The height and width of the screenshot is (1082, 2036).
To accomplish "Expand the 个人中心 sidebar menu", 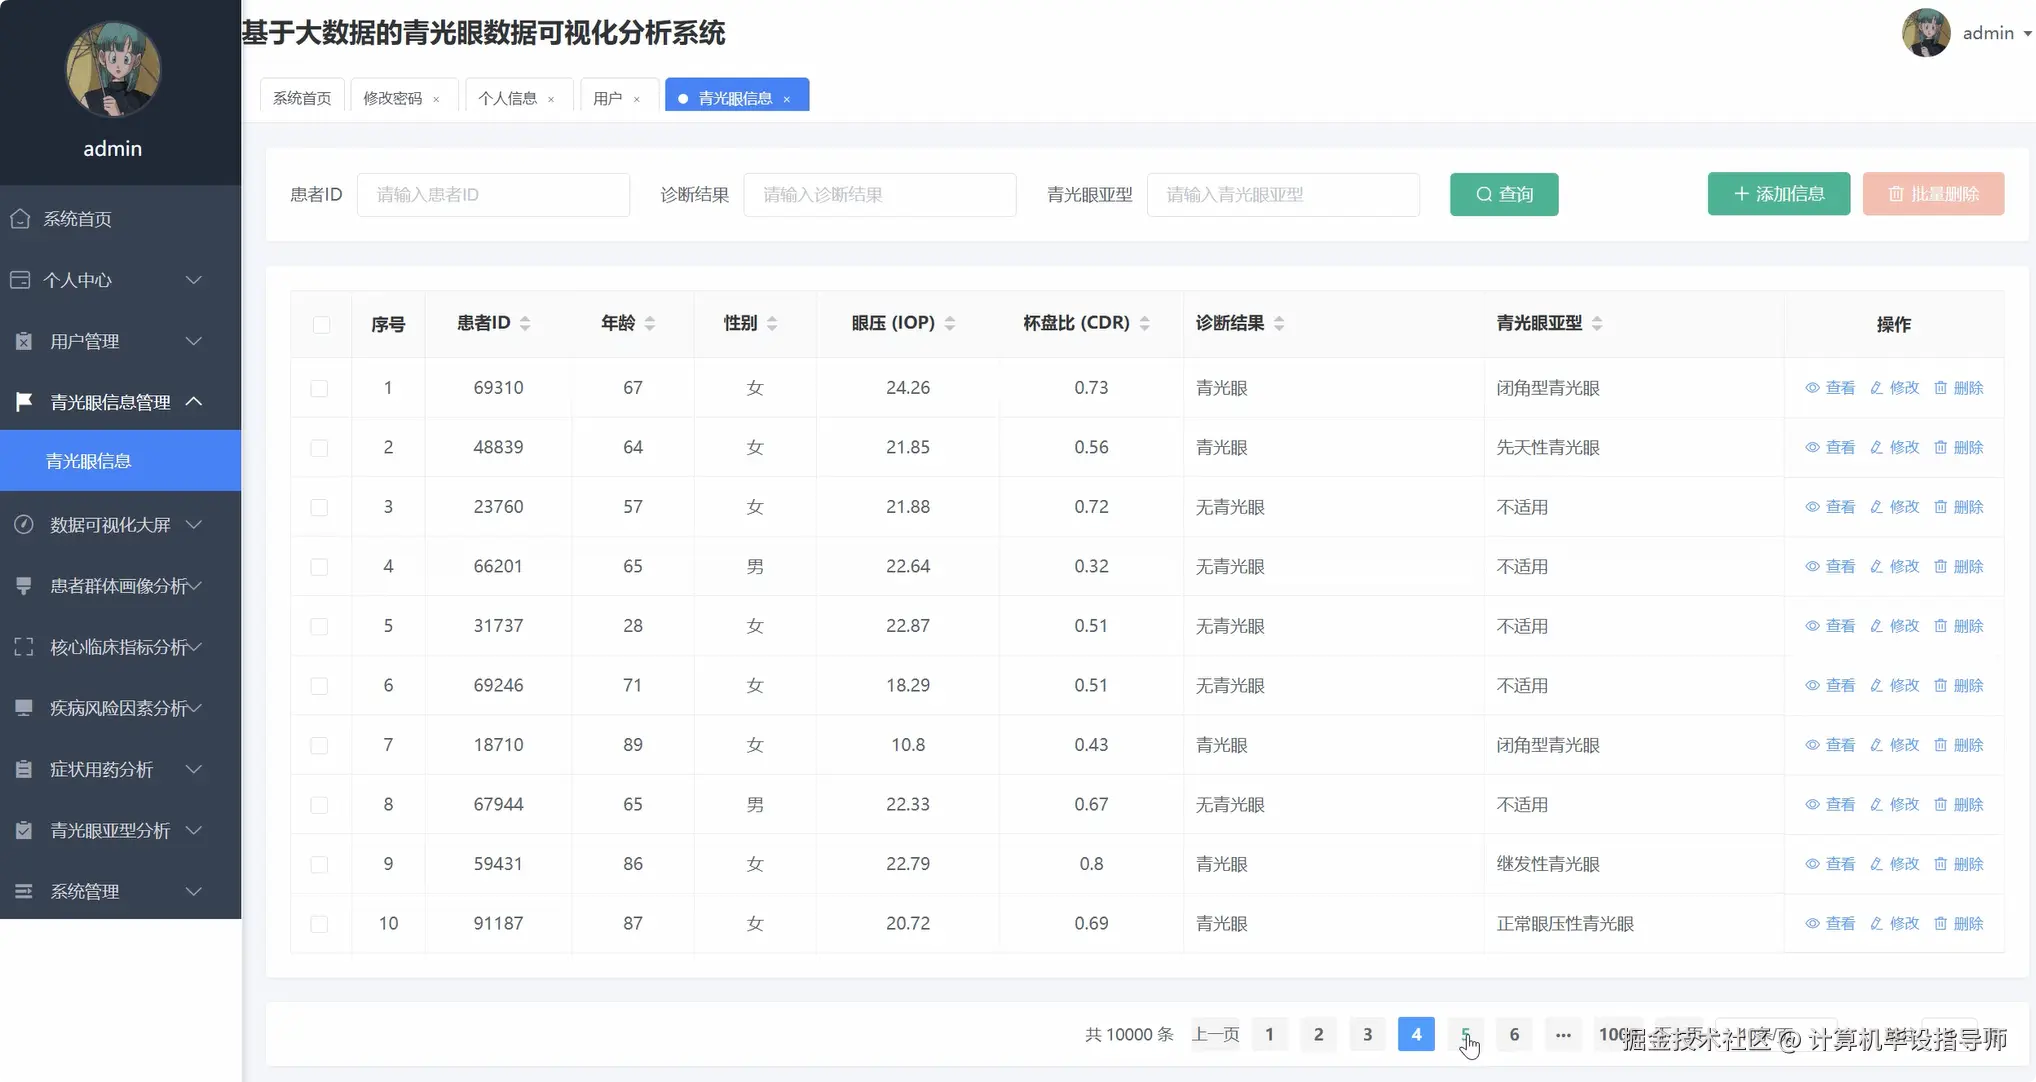I will (108, 280).
